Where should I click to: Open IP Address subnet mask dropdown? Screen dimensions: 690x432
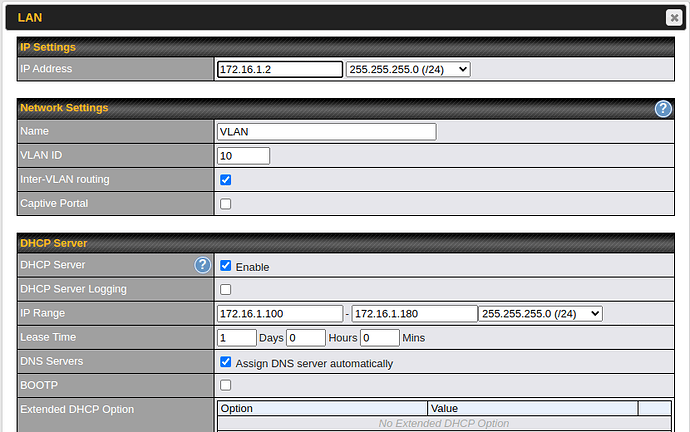click(408, 69)
